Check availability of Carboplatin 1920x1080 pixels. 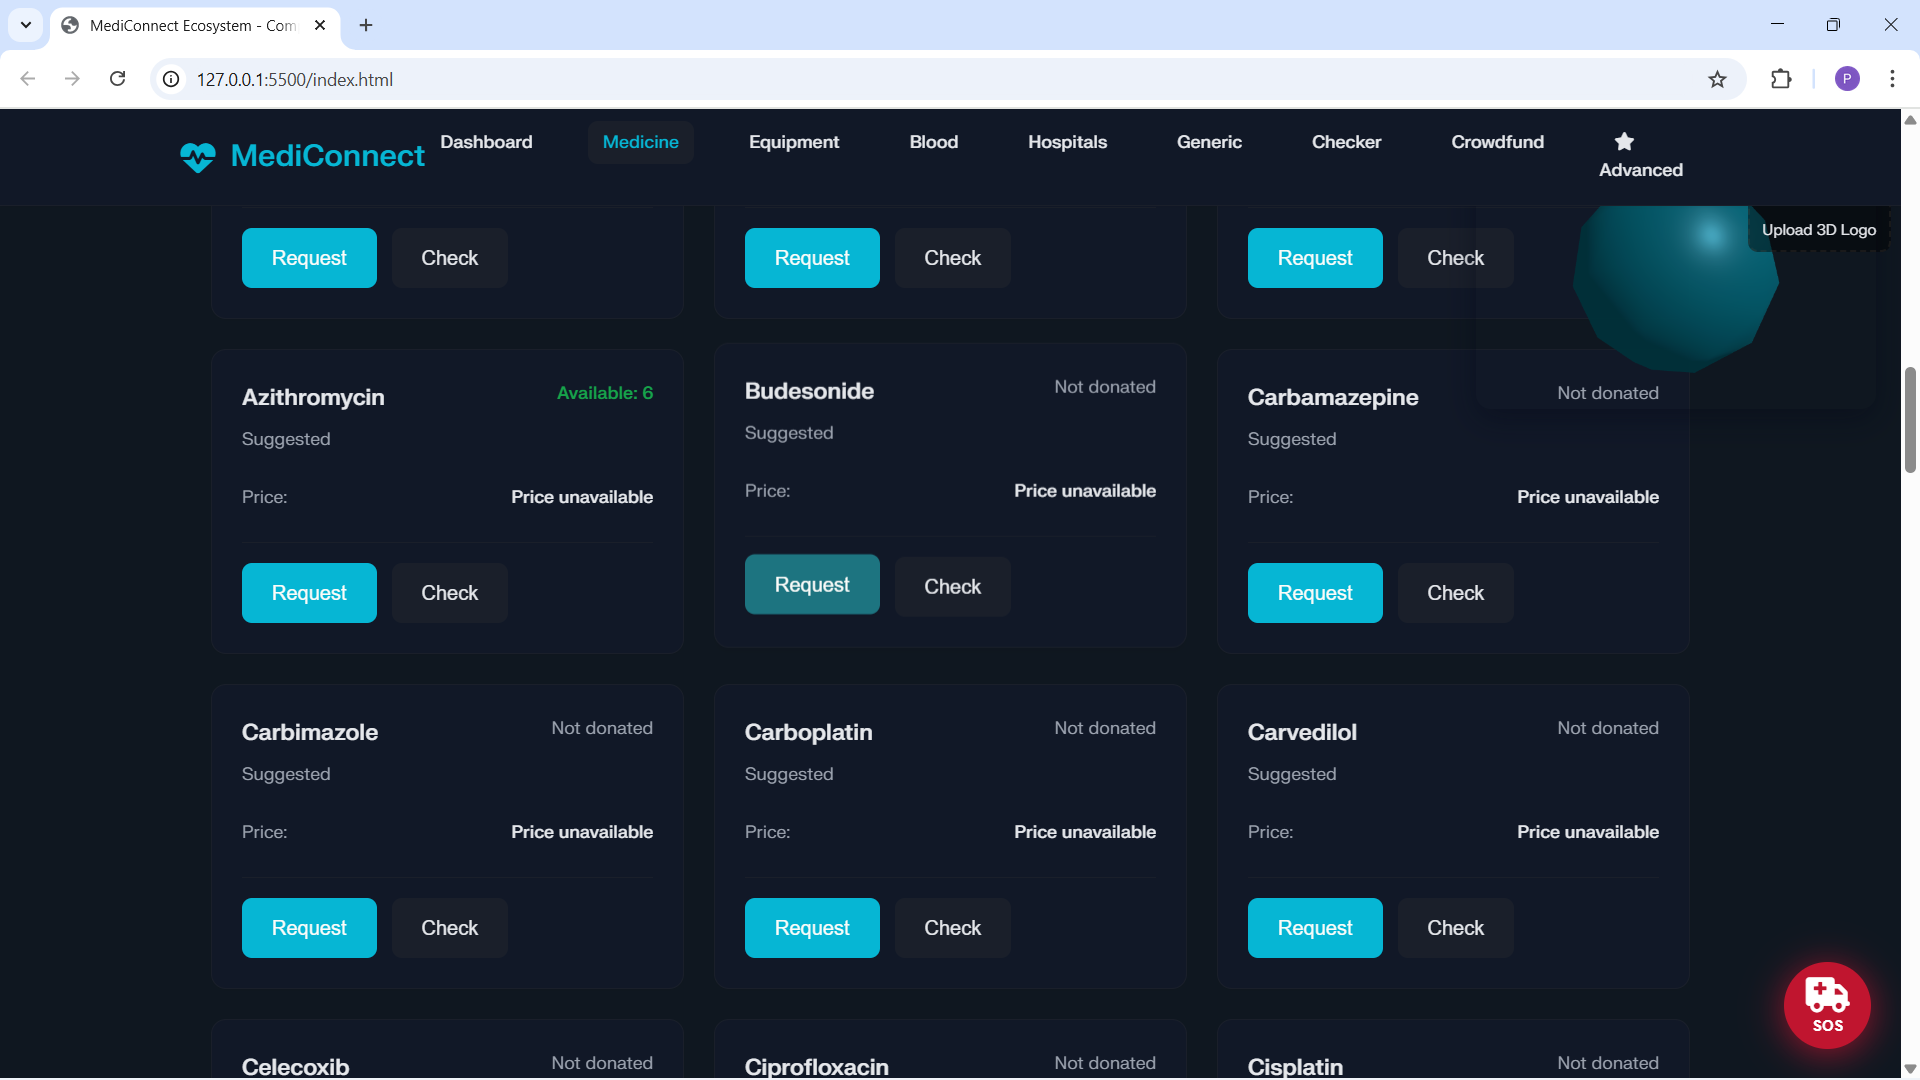tap(951, 928)
